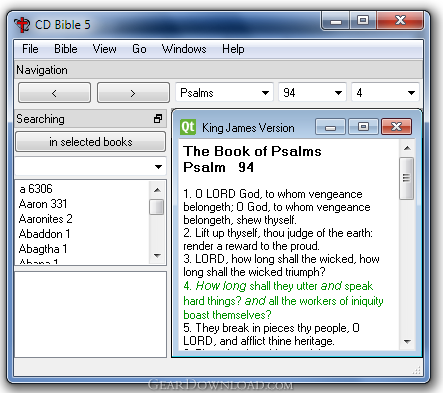Click the 'The Book of Psalms' heading

coord(252,151)
